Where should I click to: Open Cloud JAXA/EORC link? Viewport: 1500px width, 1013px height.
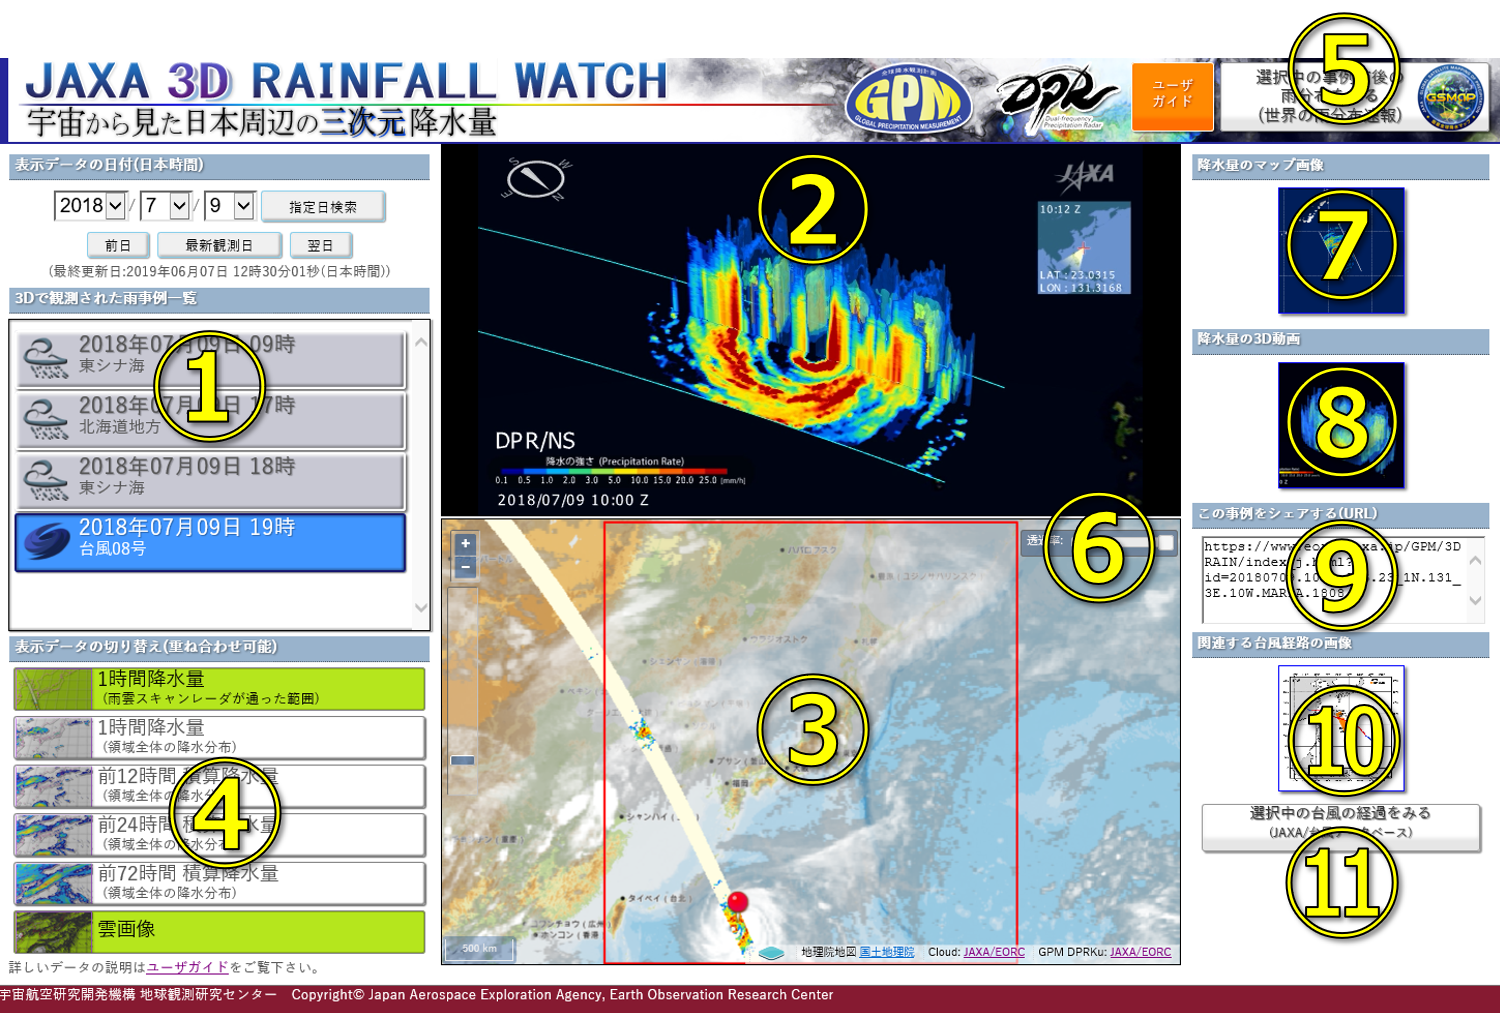(994, 952)
